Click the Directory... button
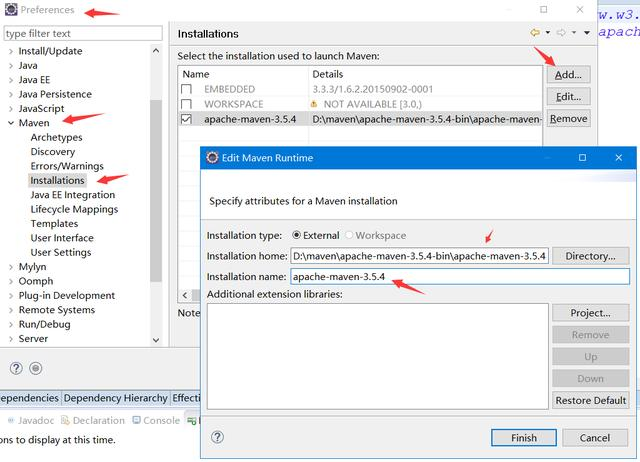Image resolution: width=640 pixels, height=462 pixels. (590, 256)
